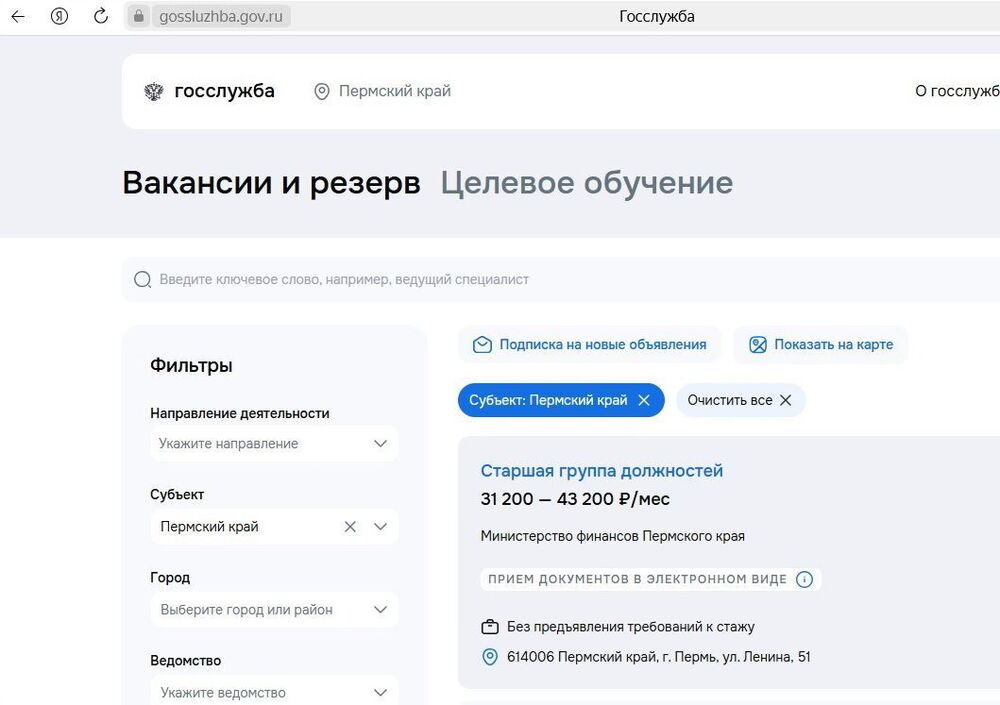Switch to Вакансии и резерв tab

271,183
